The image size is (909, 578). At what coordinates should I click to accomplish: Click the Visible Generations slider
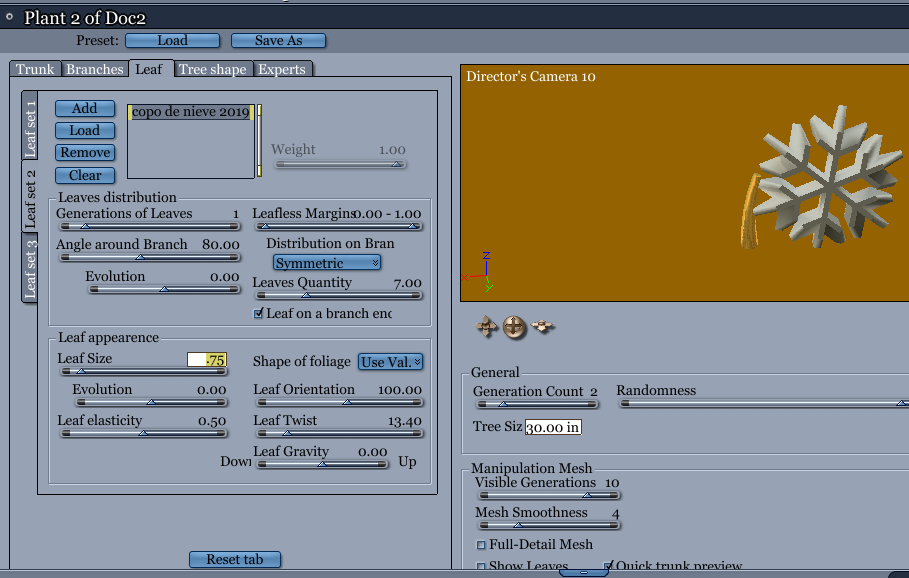[549, 495]
